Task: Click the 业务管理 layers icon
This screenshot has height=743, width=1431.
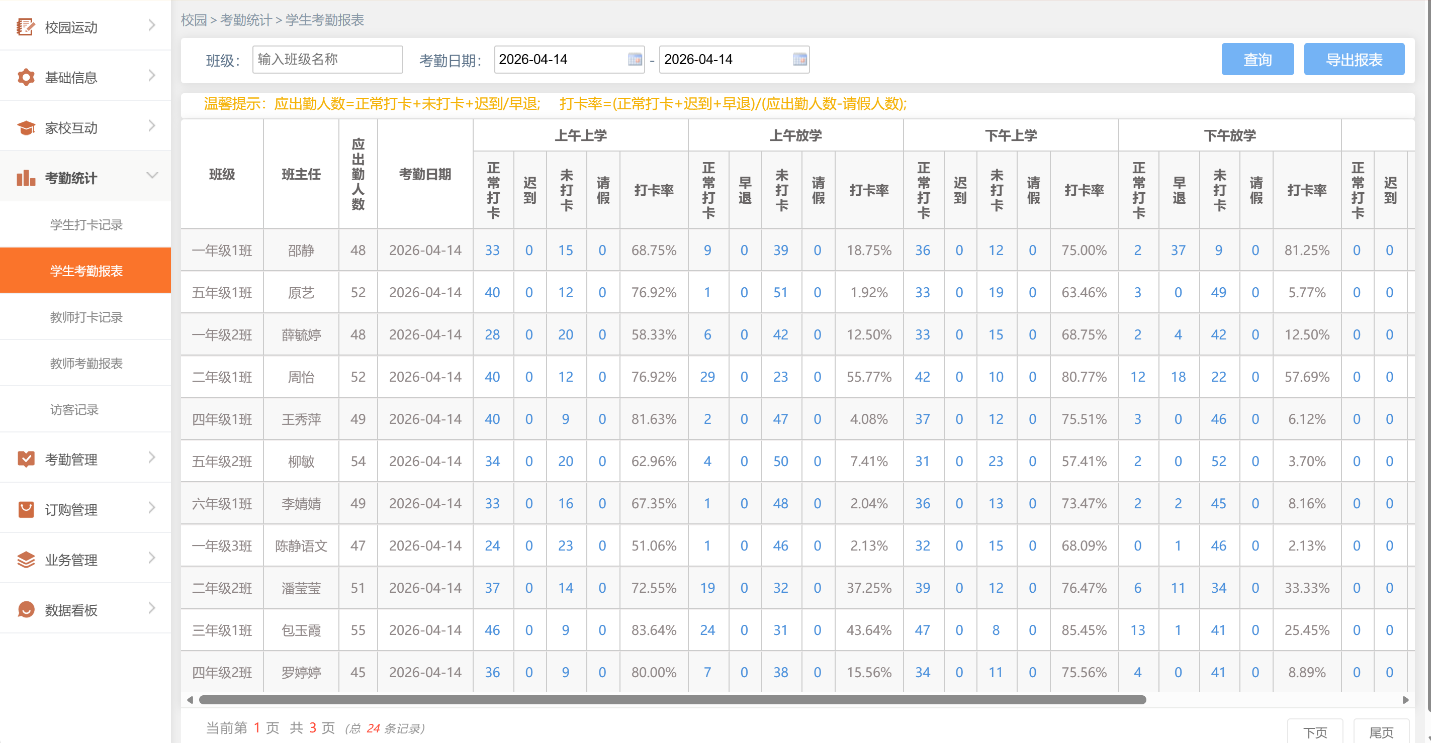Action: click(x=26, y=560)
